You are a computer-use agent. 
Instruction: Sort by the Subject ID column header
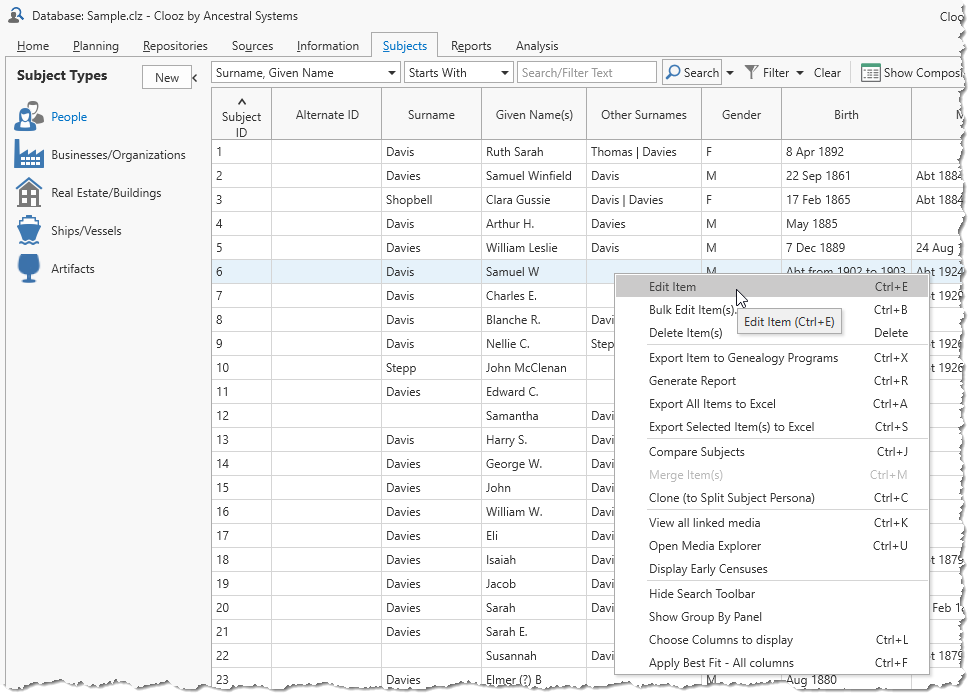pyautogui.click(x=241, y=116)
